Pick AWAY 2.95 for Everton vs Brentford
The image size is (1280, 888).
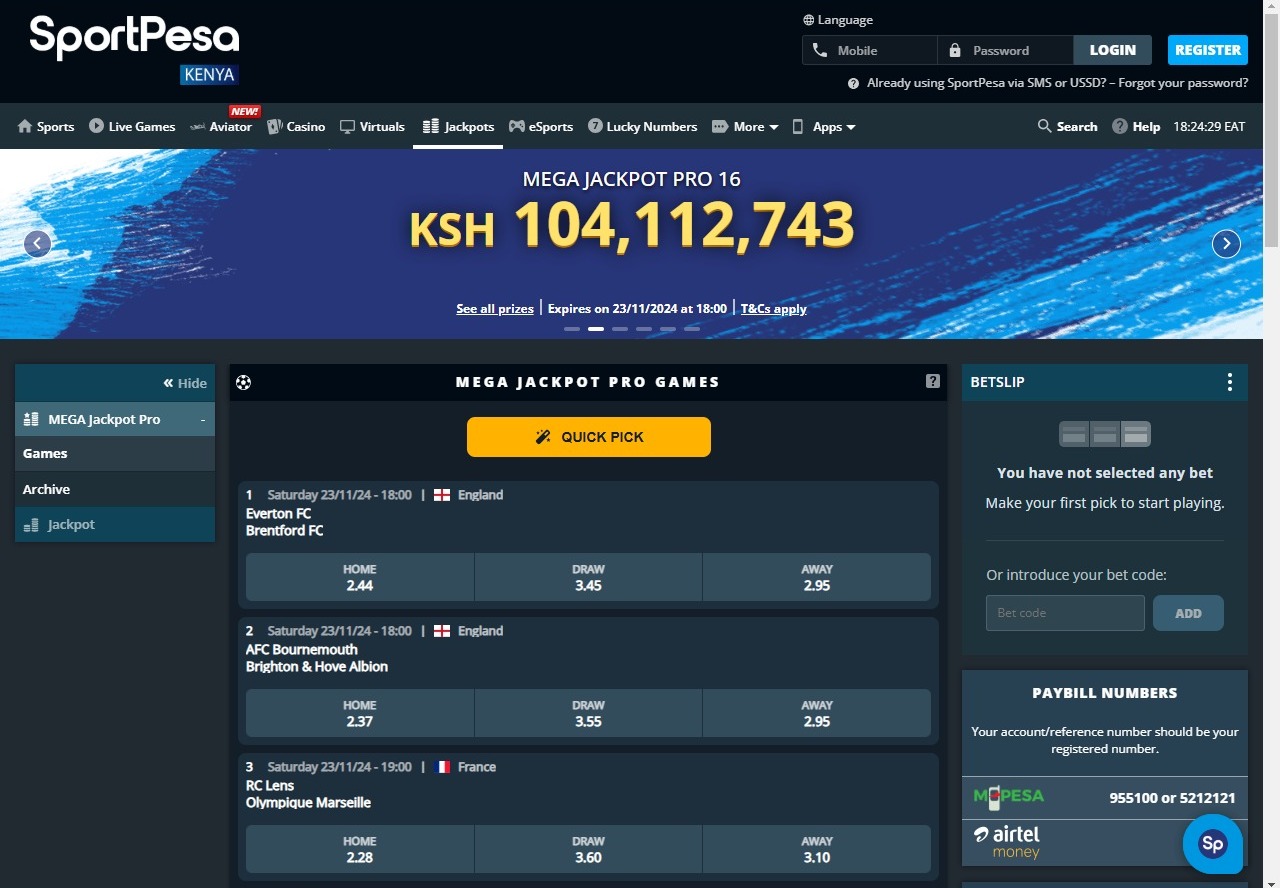coord(817,577)
